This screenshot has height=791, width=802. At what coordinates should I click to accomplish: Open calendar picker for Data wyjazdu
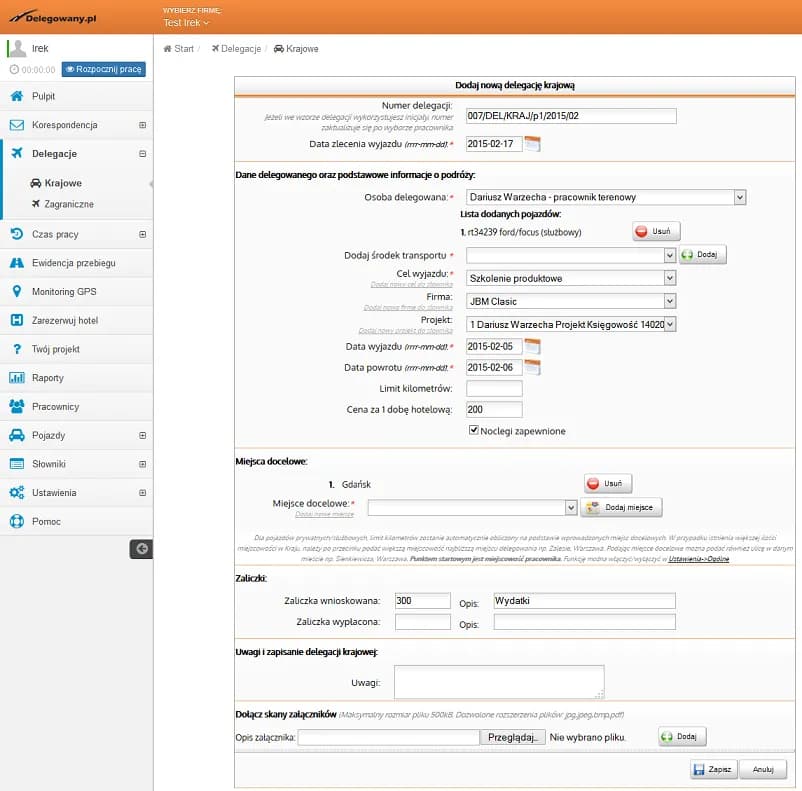[x=532, y=347]
